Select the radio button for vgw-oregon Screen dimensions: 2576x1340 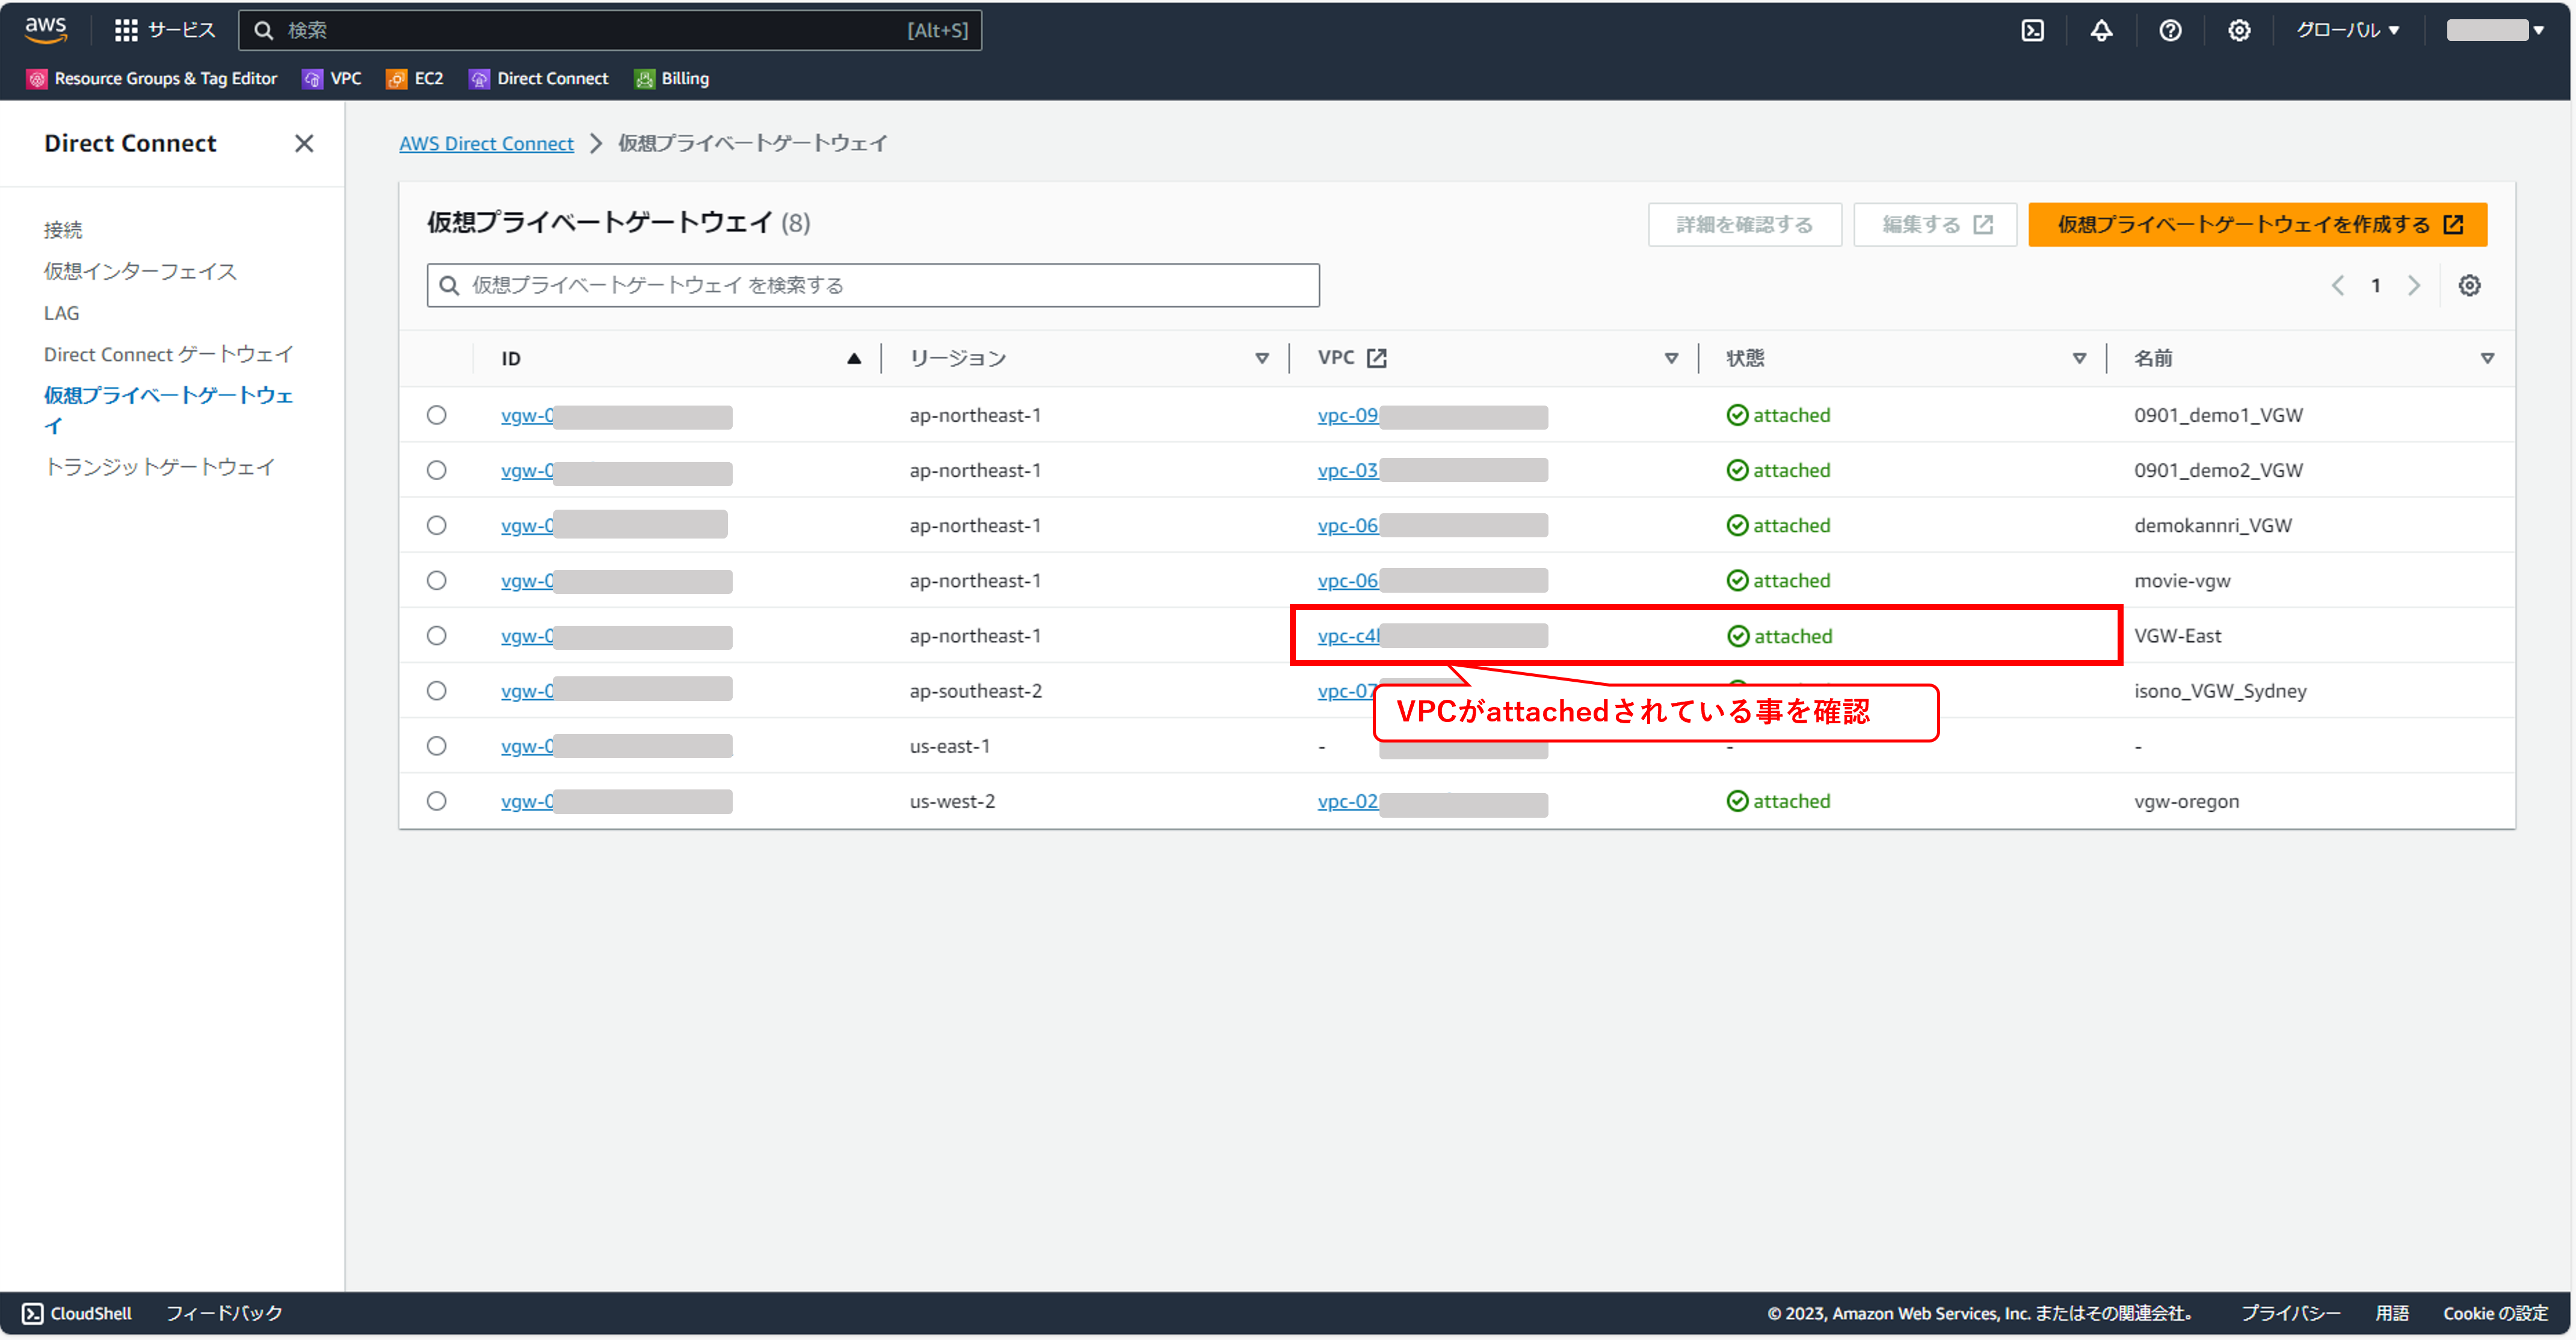[x=437, y=801]
